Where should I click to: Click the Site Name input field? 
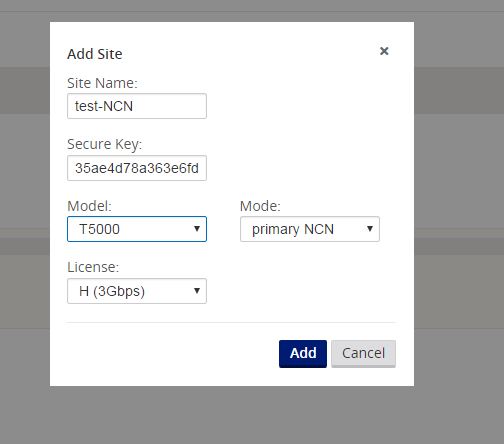point(137,106)
